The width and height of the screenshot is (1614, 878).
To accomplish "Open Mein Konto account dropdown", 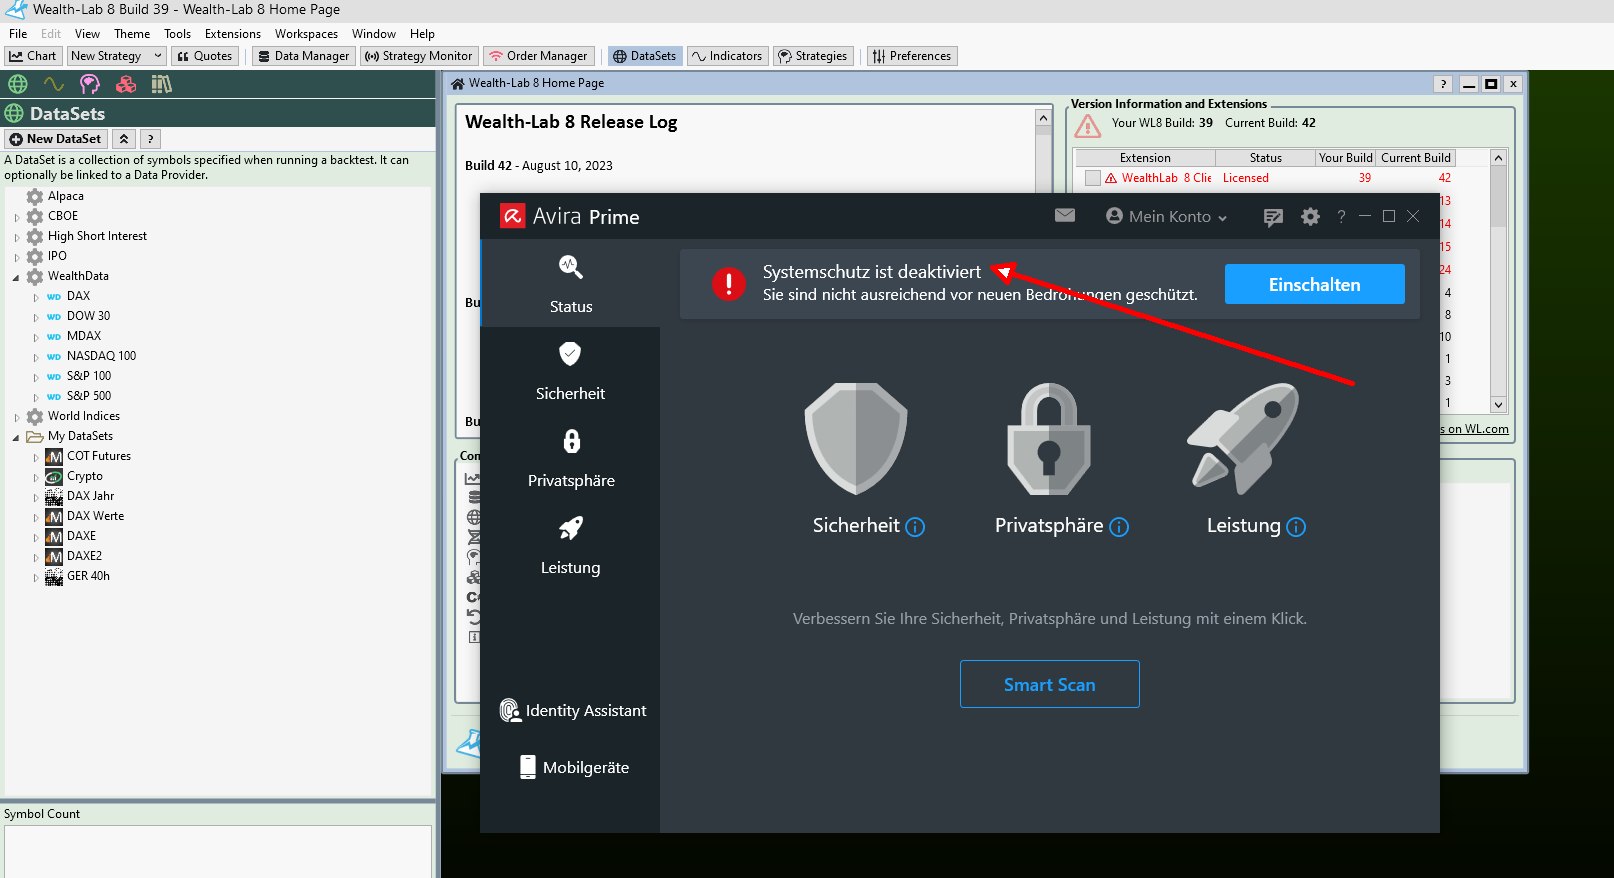I will click(x=1166, y=216).
